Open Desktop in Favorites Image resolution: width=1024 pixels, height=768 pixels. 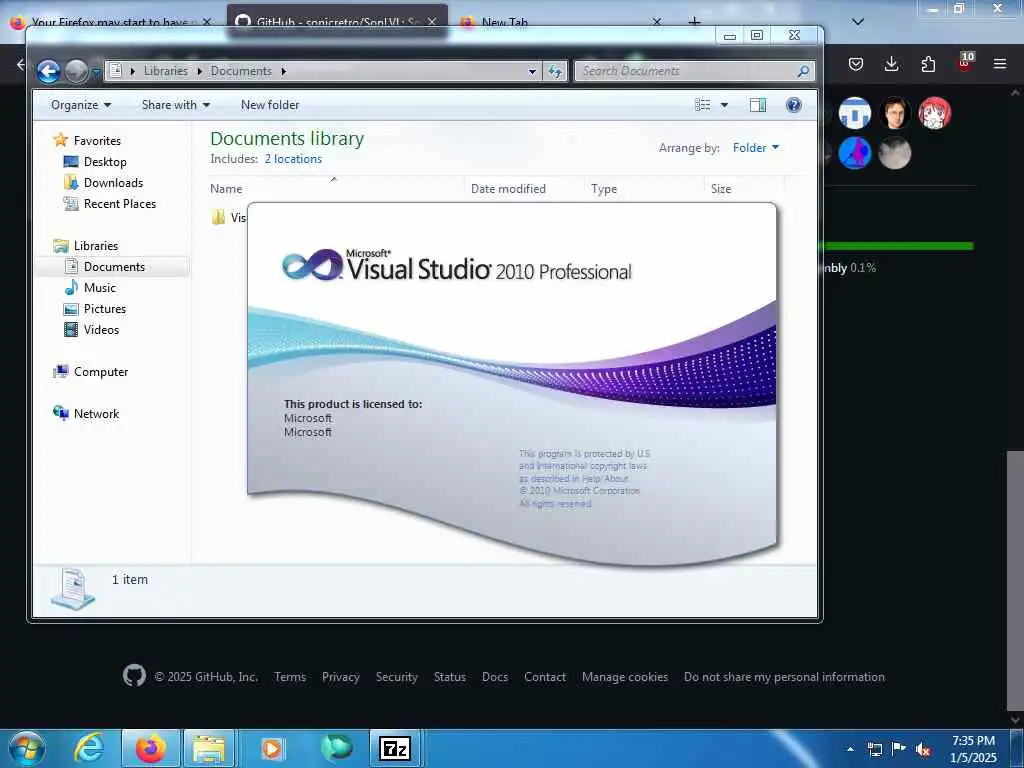pos(104,161)
